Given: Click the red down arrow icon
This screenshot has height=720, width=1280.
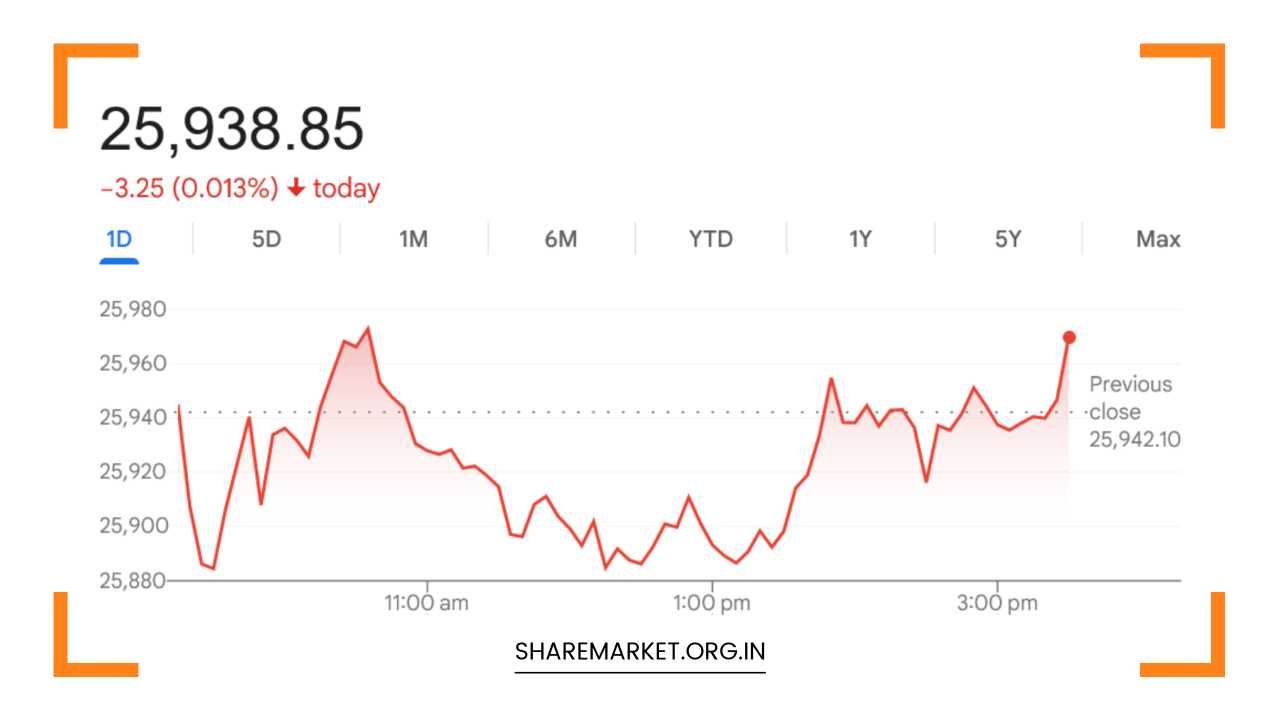Looking at the screenshot, I should [x=295, y=188].
